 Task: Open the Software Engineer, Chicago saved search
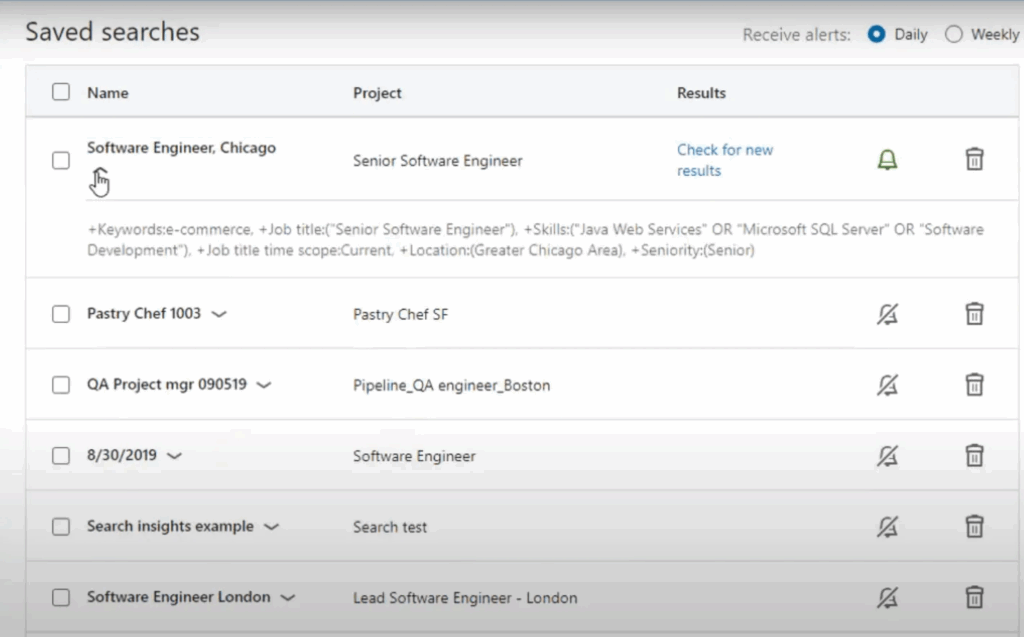pos(180,147)
